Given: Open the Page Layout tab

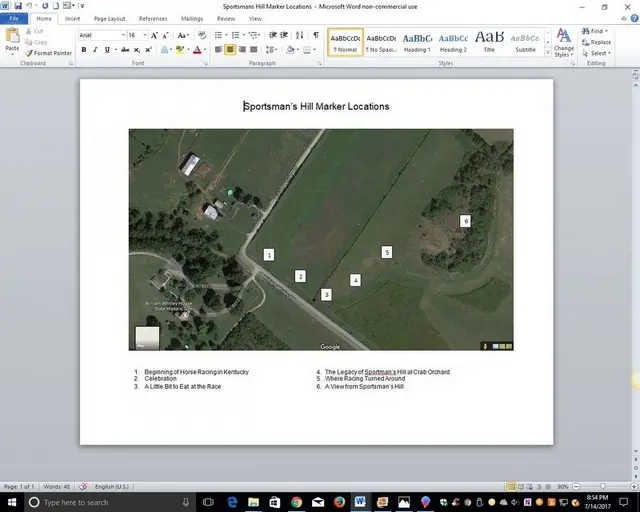Looking at the screenshot, I should tap(109, 19).
